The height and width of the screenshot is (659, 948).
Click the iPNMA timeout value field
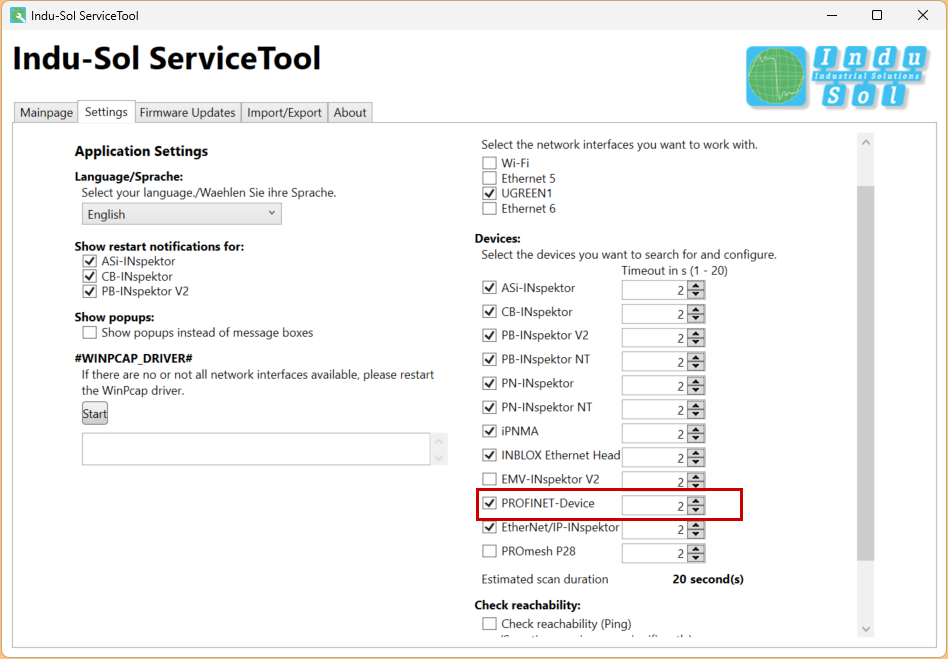coord(655,433)
